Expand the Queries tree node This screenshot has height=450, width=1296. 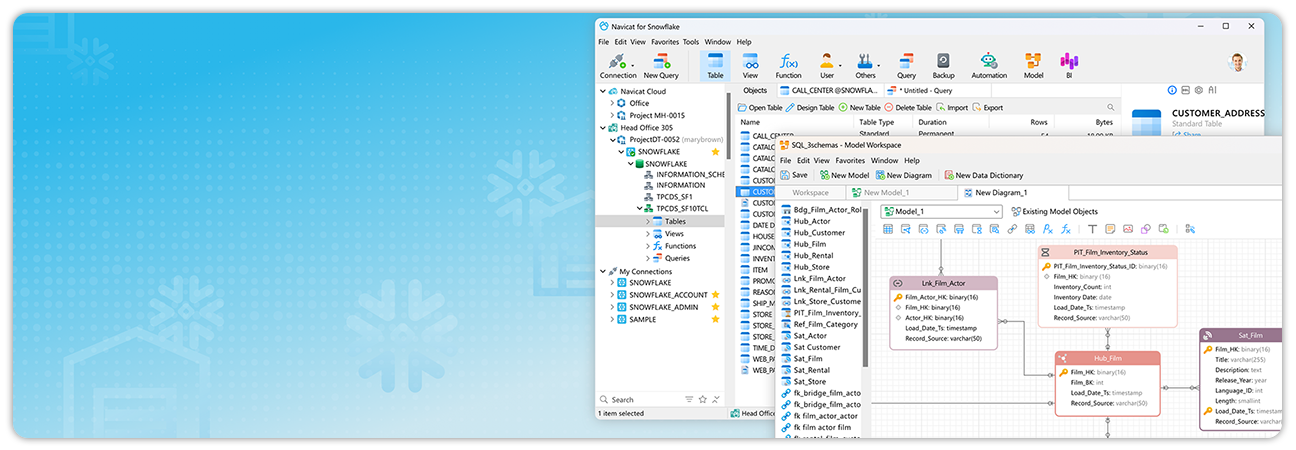[648, 258]
